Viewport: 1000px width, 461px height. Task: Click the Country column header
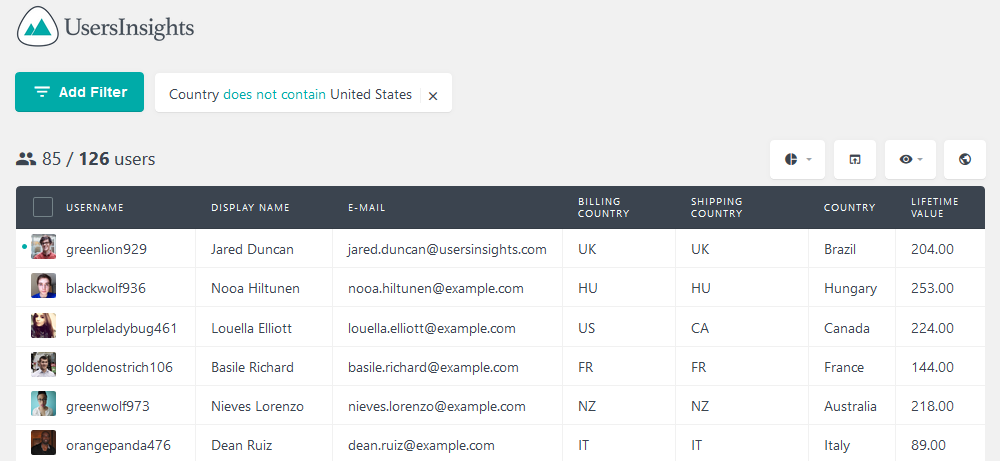[x=849, y=207]
